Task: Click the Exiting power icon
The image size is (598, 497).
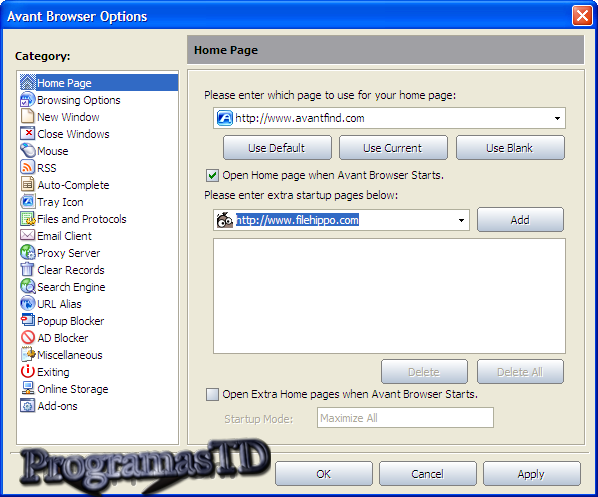Action: [x=27, y=372]
